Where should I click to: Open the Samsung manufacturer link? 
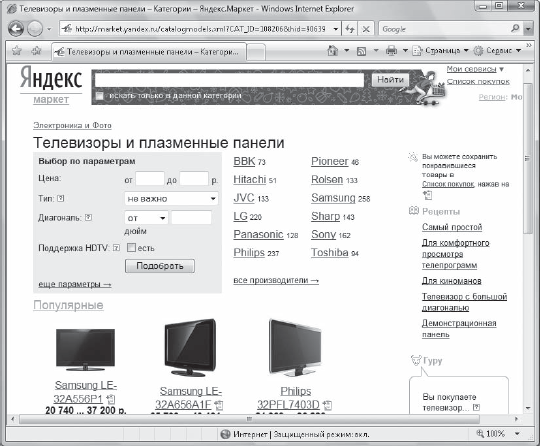click(333, 198)
